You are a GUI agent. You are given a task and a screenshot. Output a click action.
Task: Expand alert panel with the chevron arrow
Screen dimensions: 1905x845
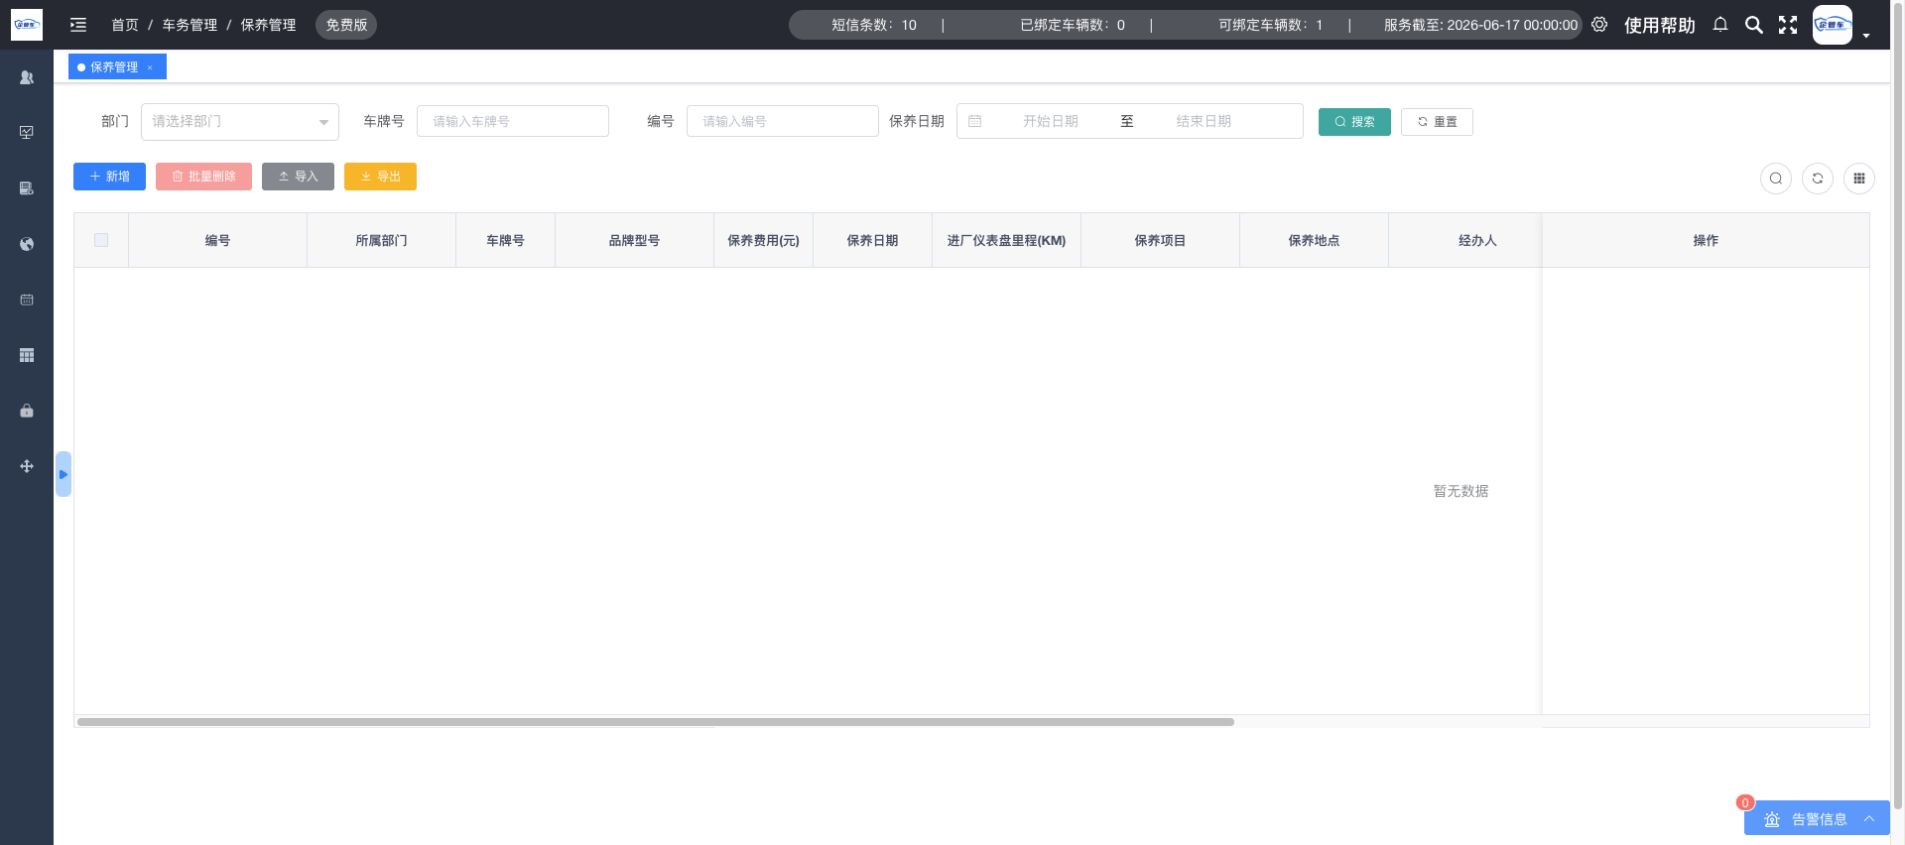pos(1869,819)
